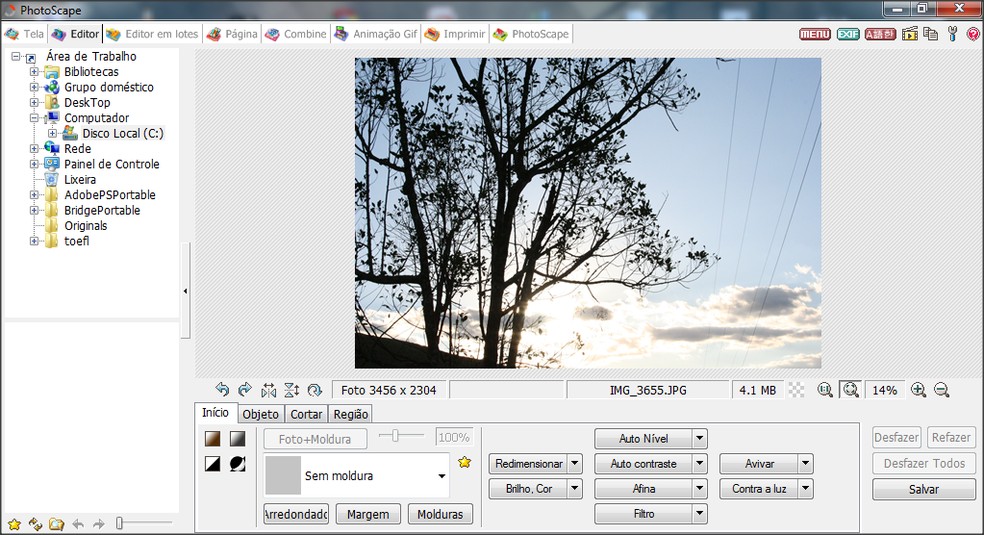This screenshot has width=984, height=535.
Task: Switch to the Tela tab
Action: (24, 34)
